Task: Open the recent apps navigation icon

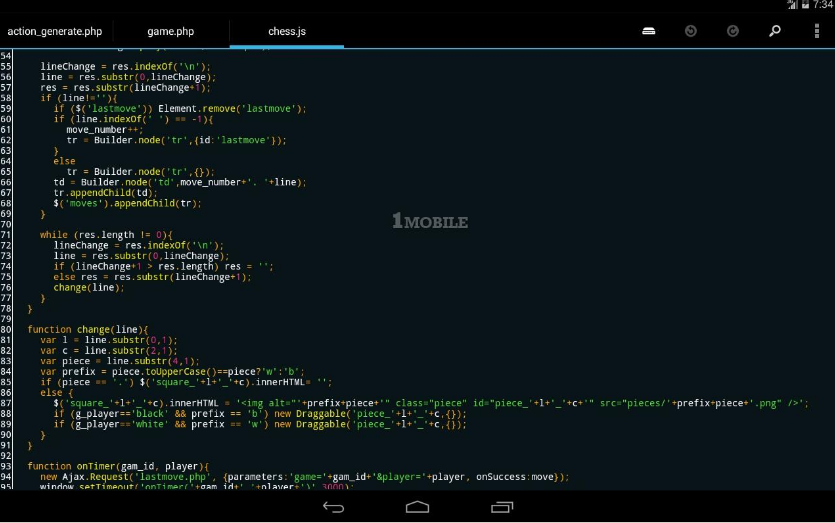Action: [x=502, y=507]
